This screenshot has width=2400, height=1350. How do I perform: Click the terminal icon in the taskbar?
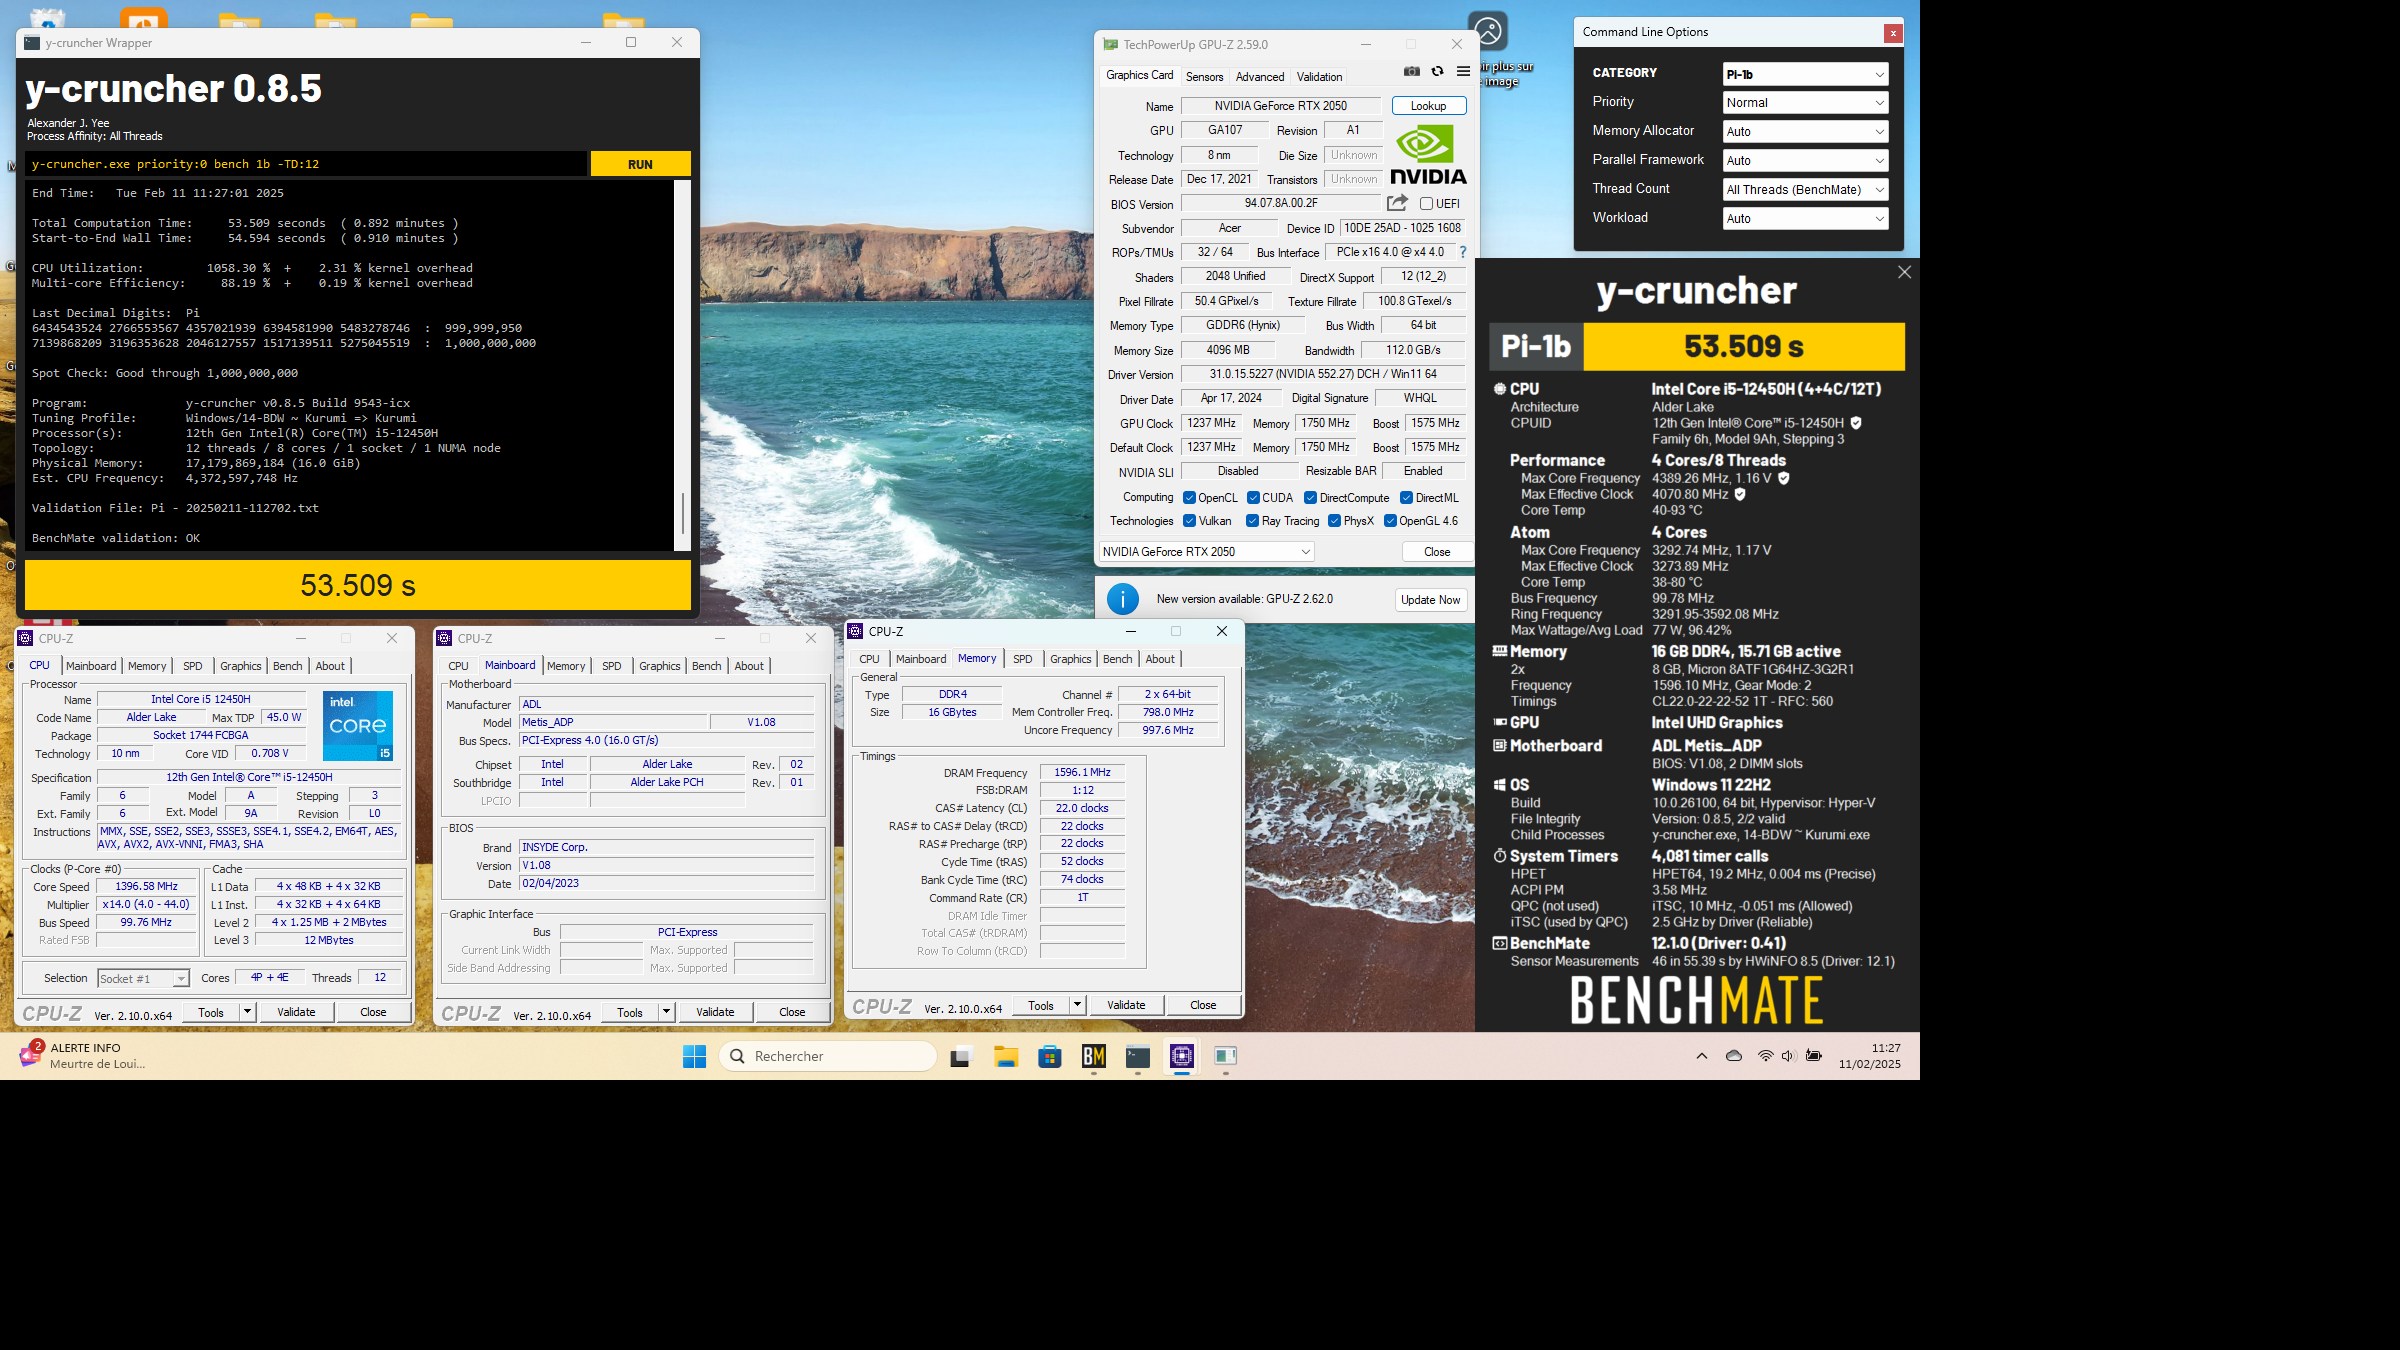tap(1137, 1056)
